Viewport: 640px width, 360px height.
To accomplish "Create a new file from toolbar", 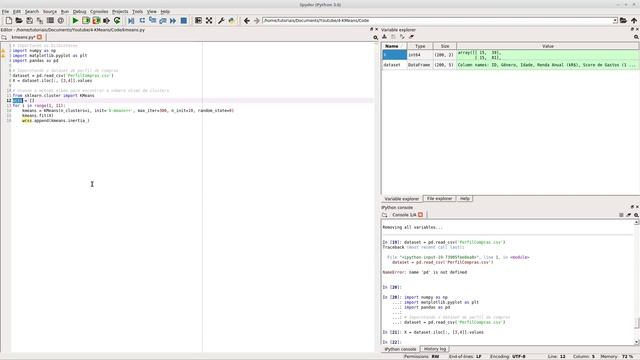I will (9, 20).
